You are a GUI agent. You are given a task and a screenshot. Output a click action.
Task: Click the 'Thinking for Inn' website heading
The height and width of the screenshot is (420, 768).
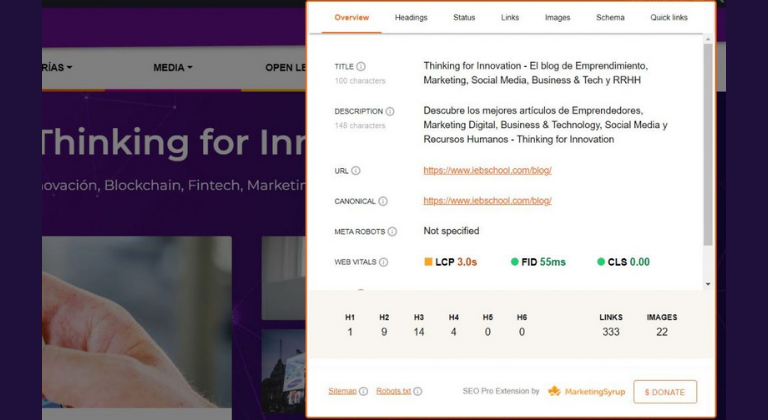coord(172,143)
